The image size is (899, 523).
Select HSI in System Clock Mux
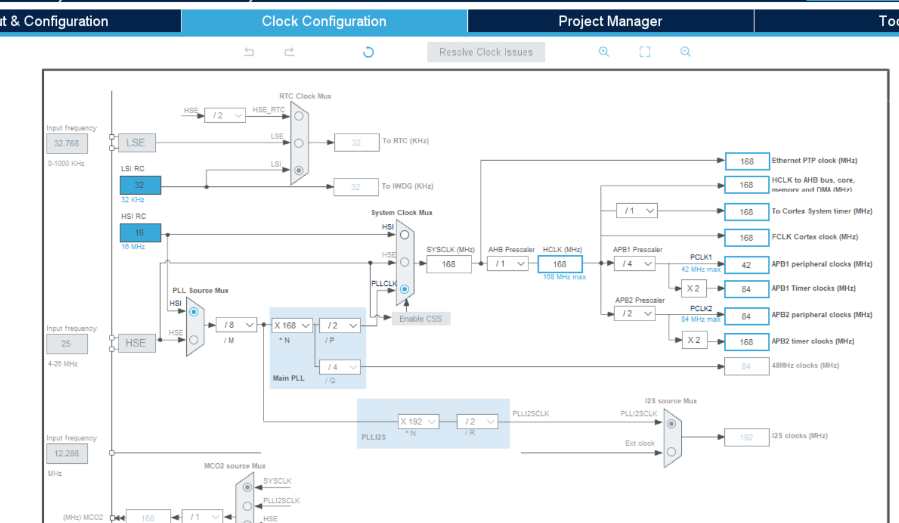click(404, 235)
